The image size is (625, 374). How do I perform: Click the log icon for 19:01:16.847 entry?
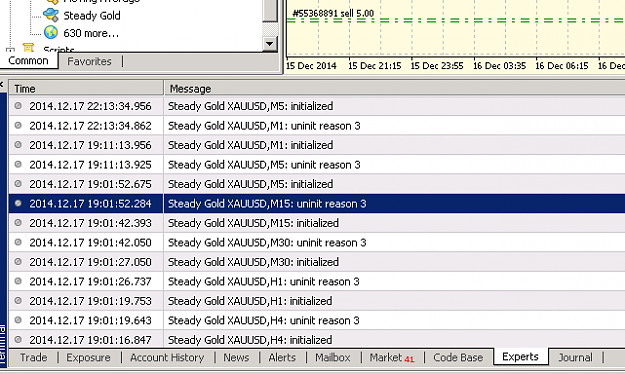18,340
